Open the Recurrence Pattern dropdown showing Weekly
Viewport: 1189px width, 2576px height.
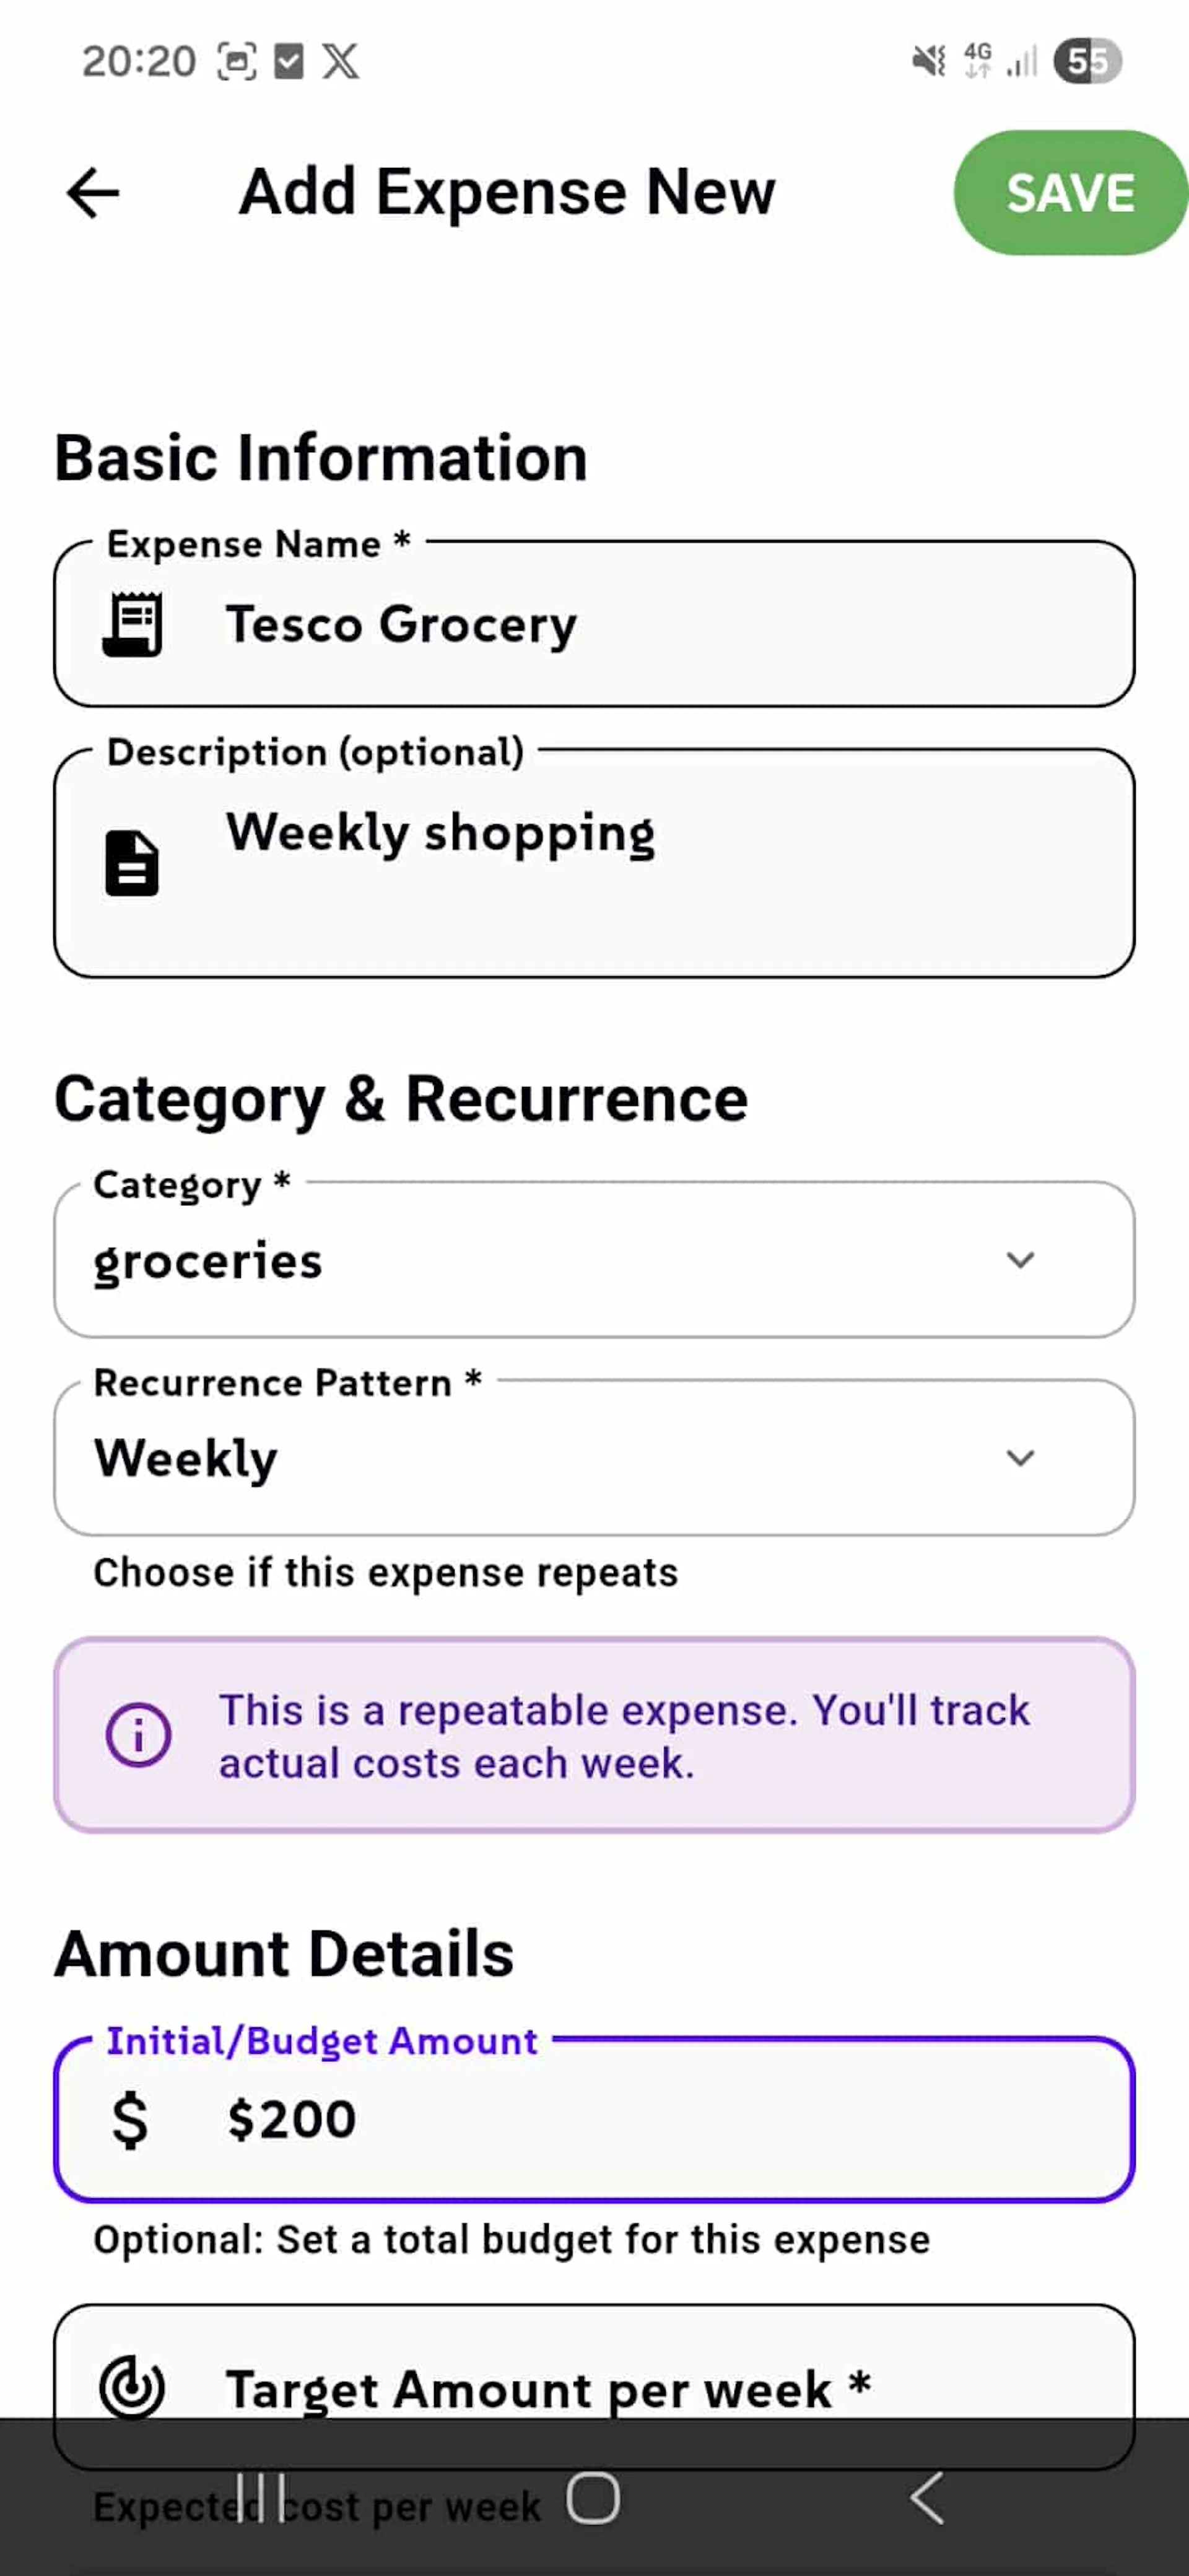594,1458
